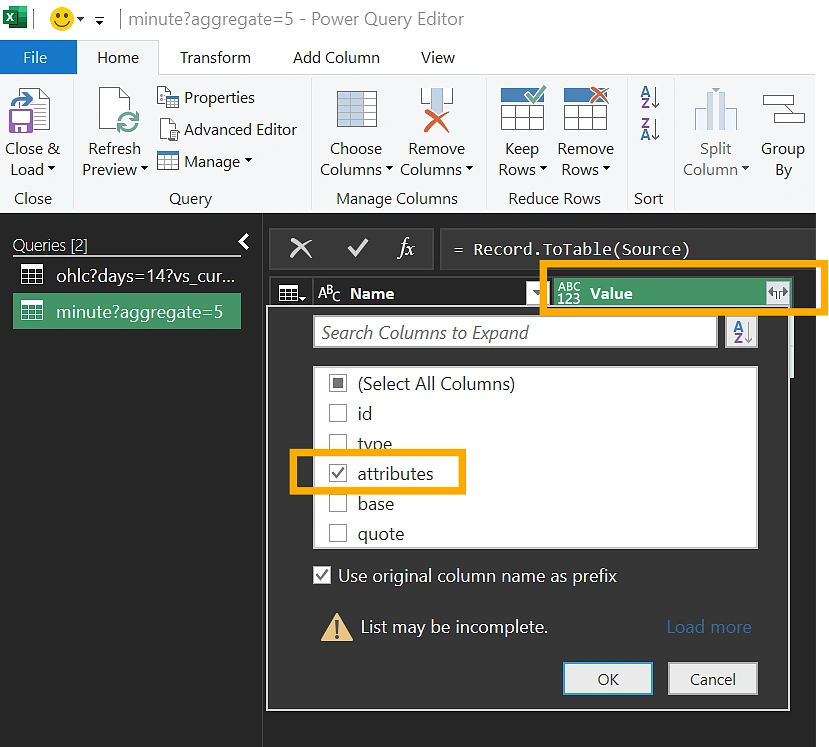Click the fx formula bar icon

(406, 248)
